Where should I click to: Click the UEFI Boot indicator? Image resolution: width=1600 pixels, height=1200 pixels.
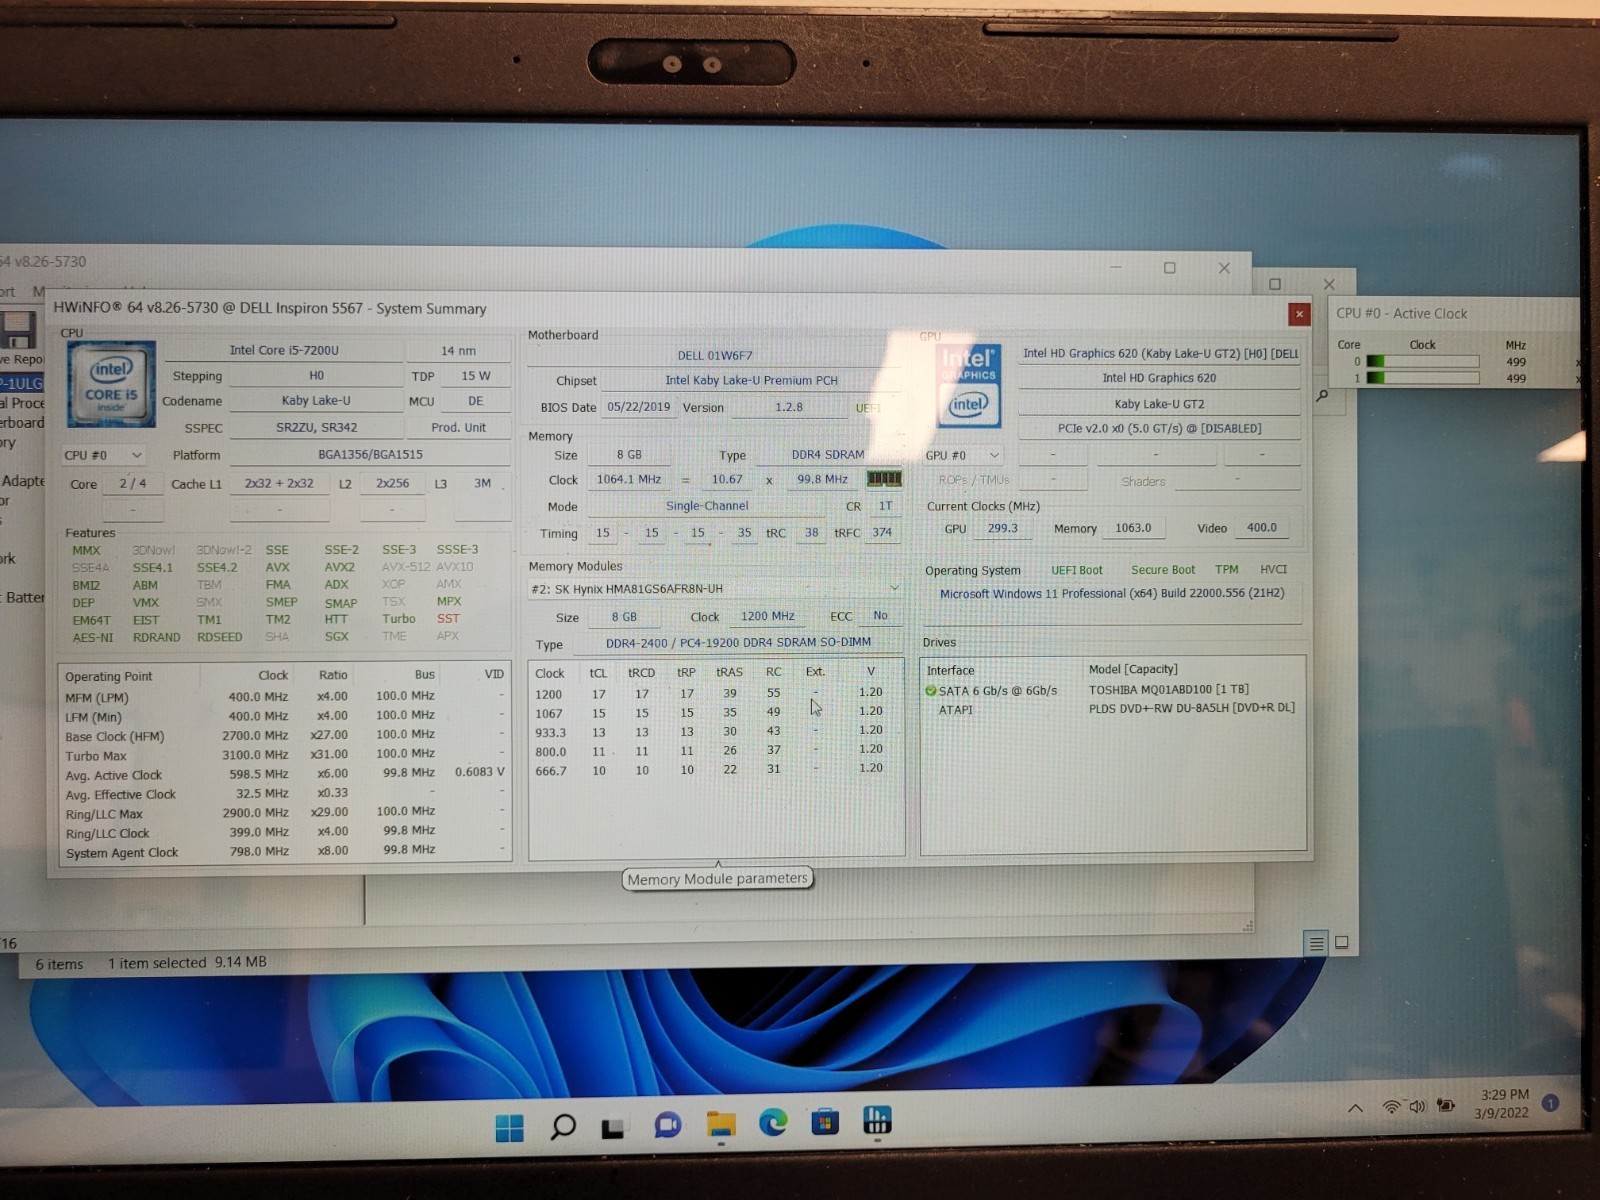pyautogui.click(x=1076, y=570)
